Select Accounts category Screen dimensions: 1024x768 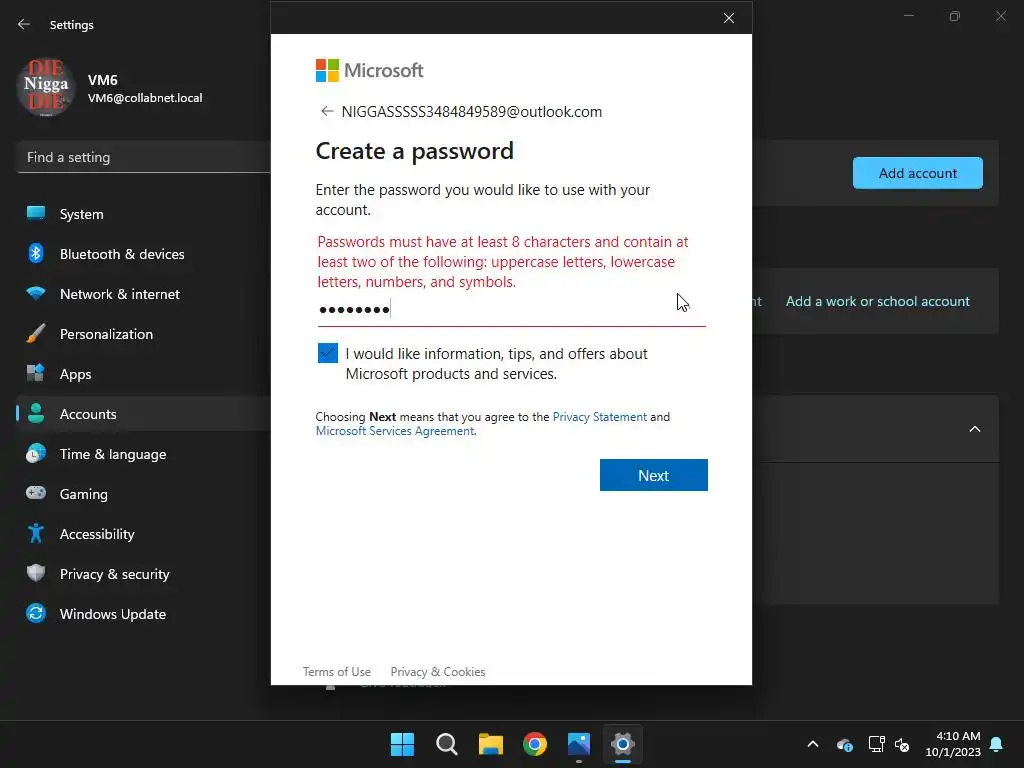144,414
